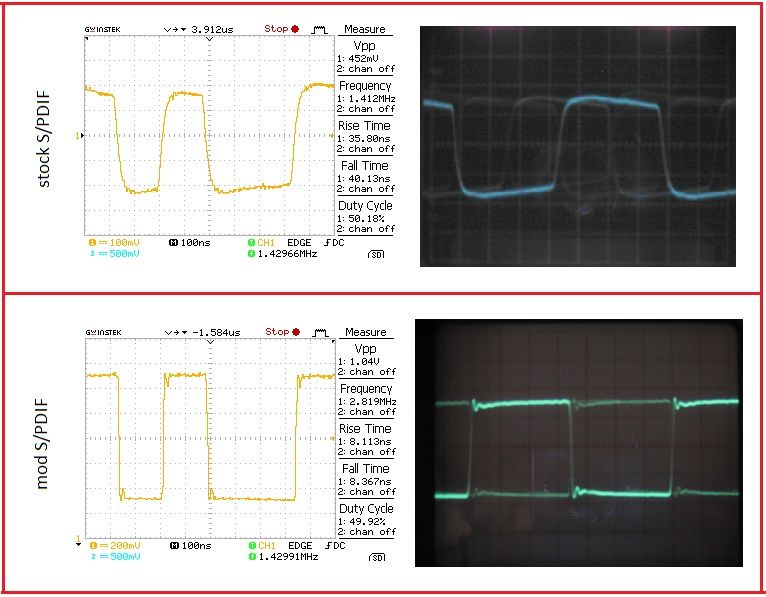
Task: Click the Frequency 2.819MHz measurement
Action: (x=366, y=400)
